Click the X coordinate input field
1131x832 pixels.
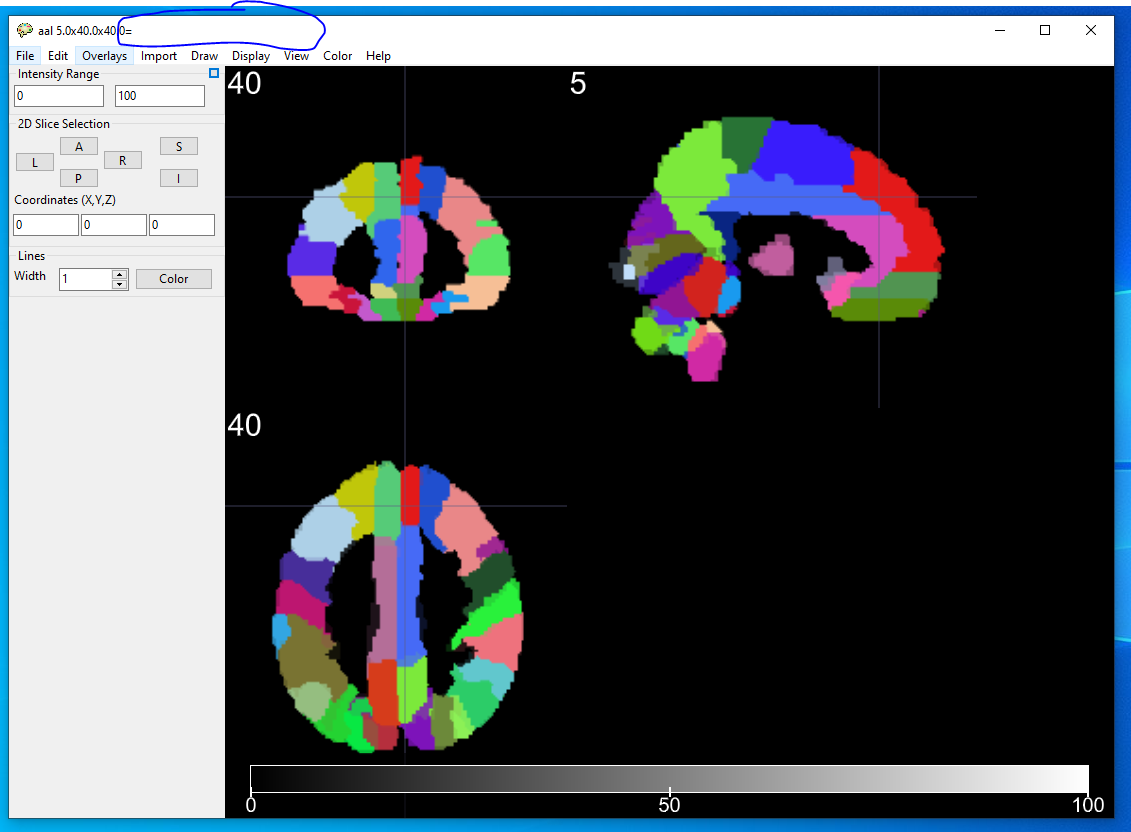tap(46, 225)
